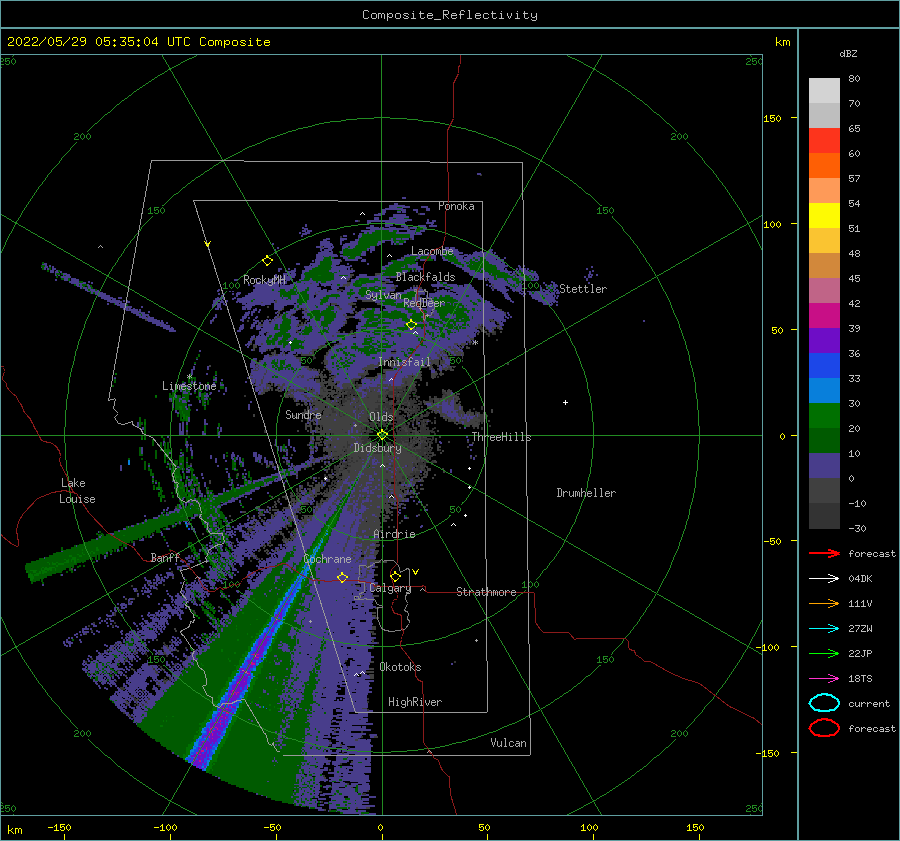Click the 'Didsbury' map label
Screen dimensions: 900x841
(378, 448)
